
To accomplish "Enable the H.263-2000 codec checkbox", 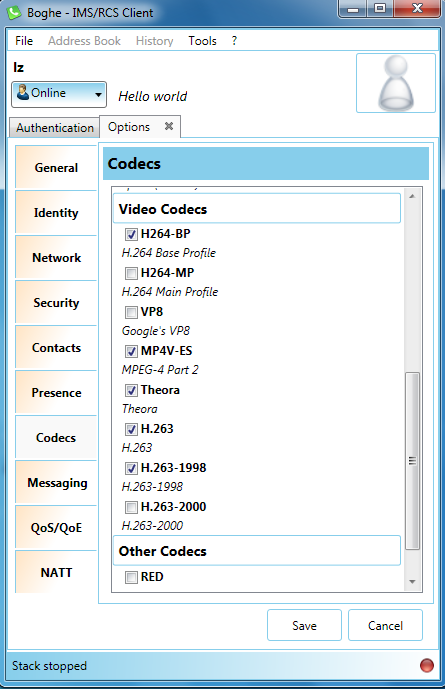I will pos(131,507).
